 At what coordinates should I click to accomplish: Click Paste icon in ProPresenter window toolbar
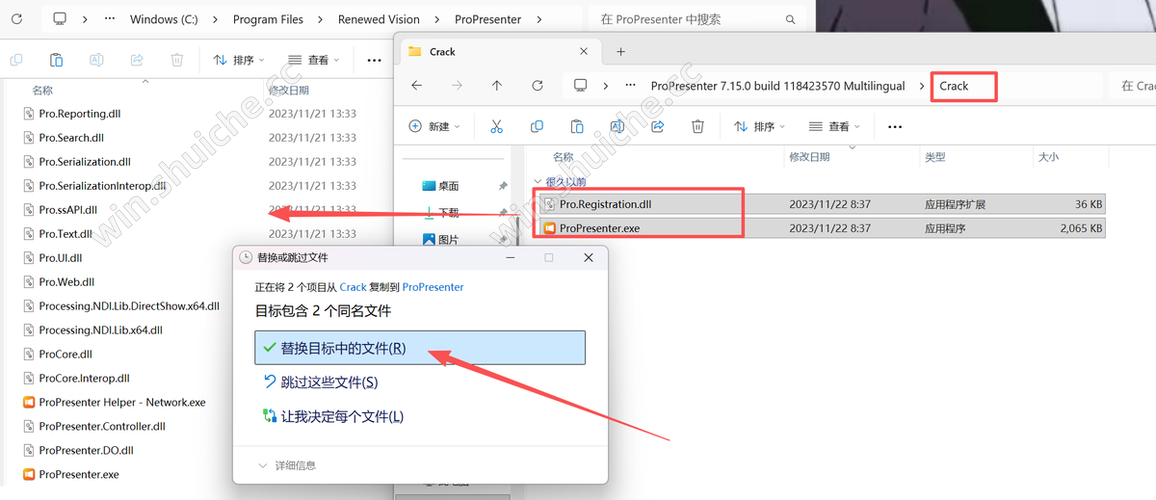[56, 60]
